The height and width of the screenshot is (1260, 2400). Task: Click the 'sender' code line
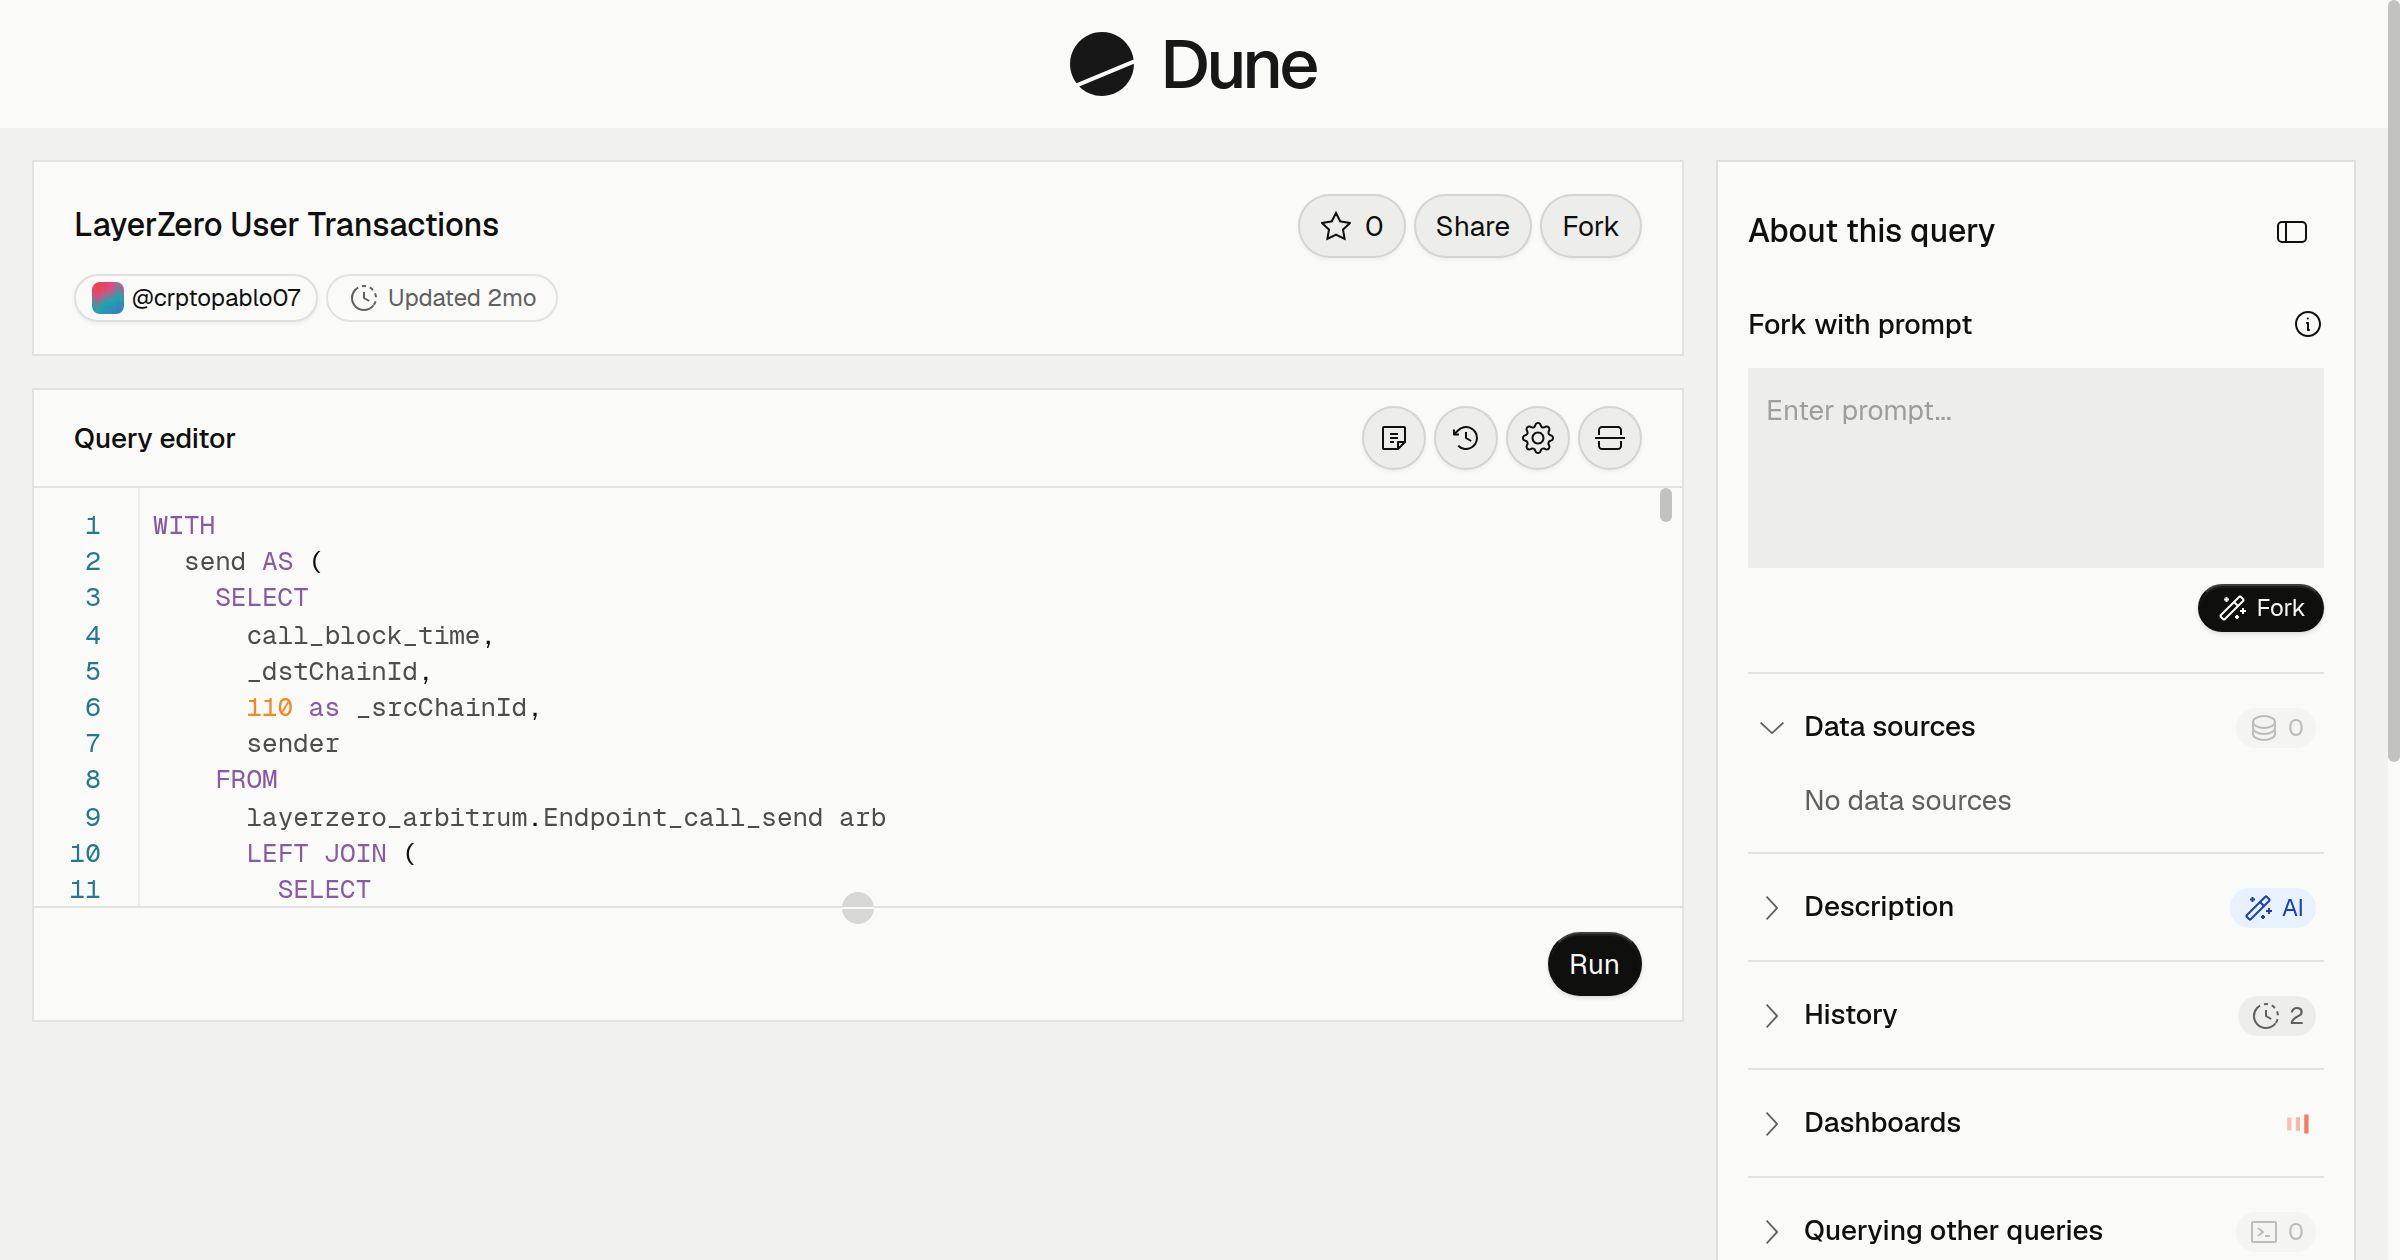pyautogui.click(x=293, y=744)
